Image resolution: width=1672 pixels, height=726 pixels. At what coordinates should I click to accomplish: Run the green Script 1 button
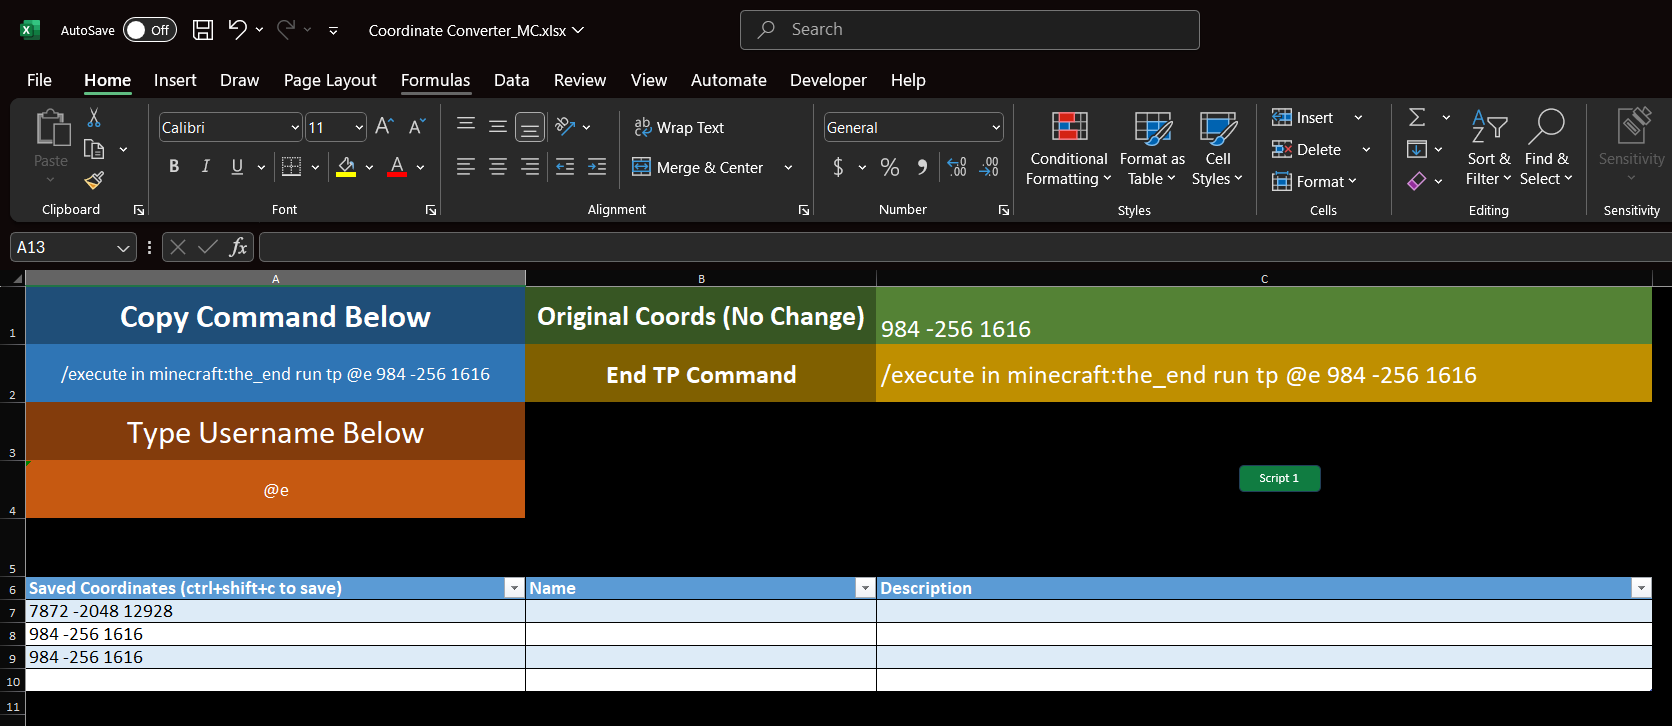(x=1280, y=478)
